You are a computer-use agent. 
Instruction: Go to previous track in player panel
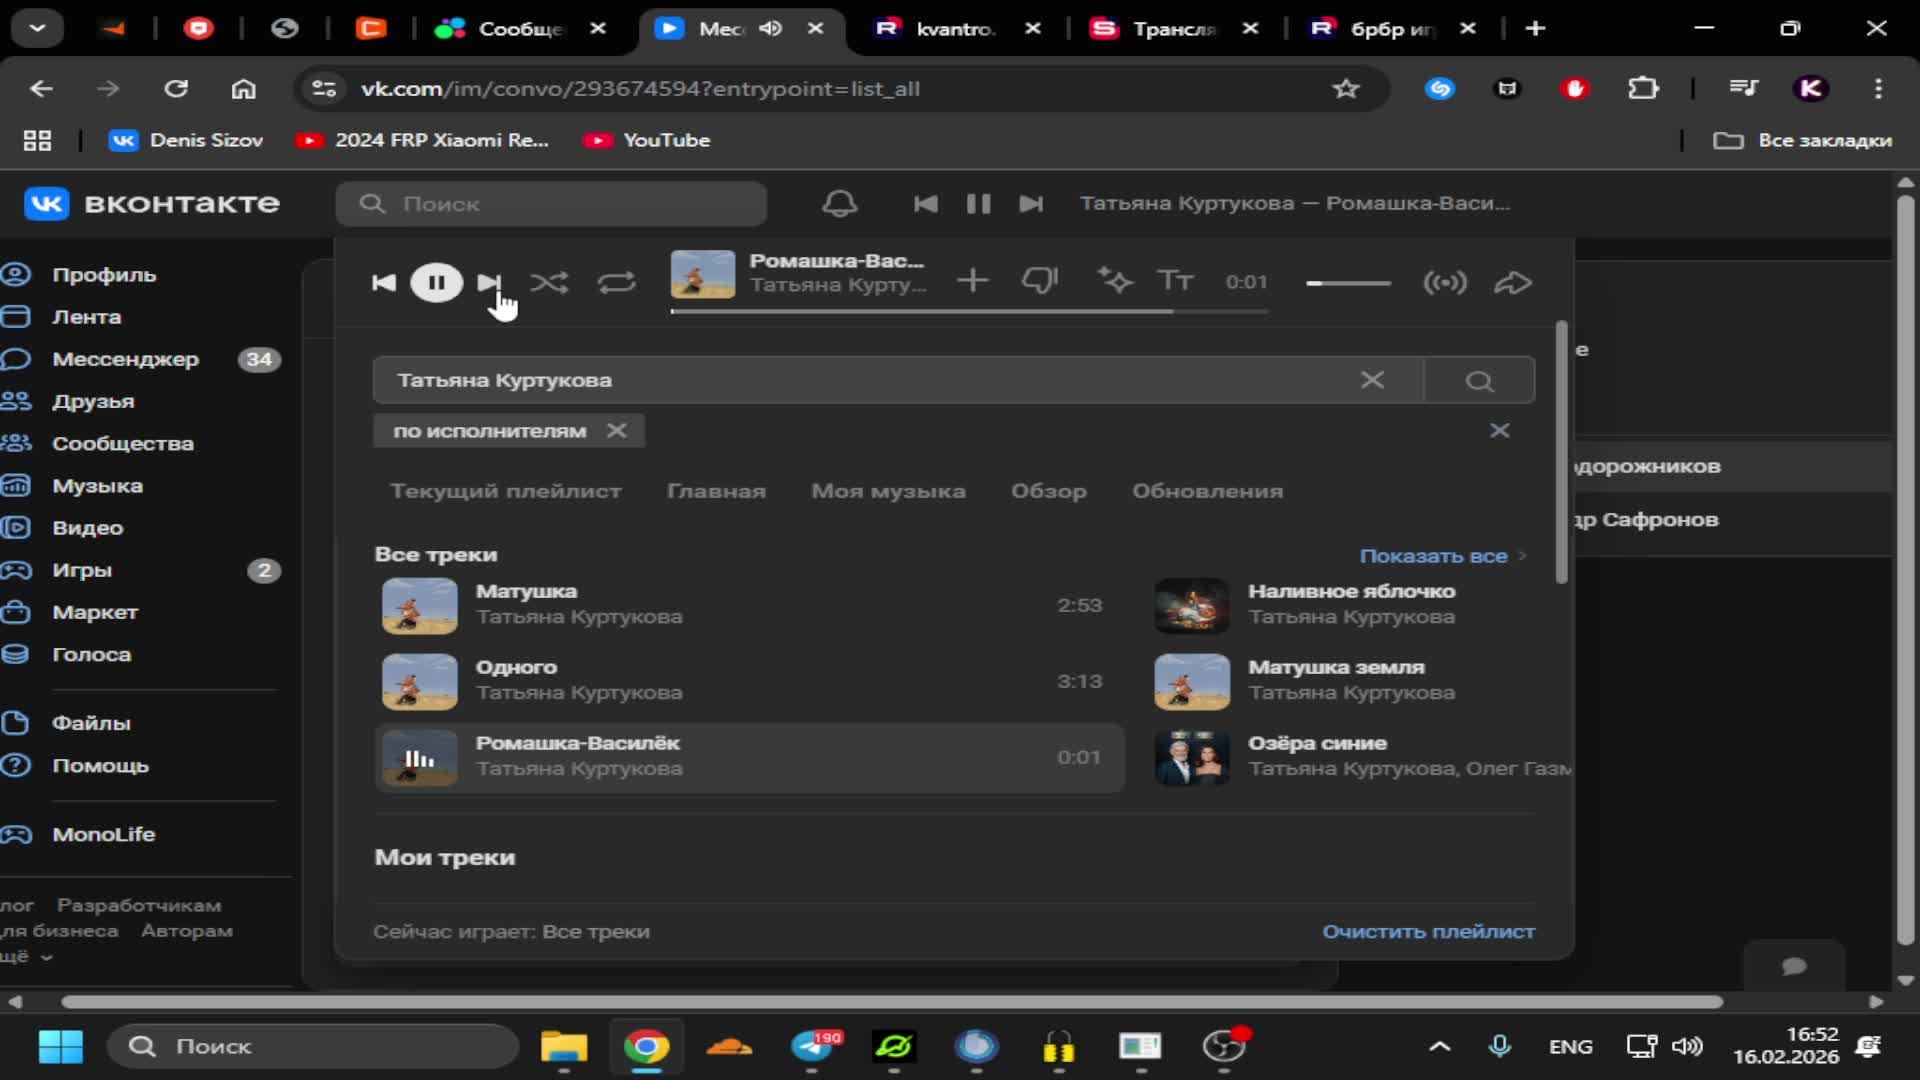point(384,283)
